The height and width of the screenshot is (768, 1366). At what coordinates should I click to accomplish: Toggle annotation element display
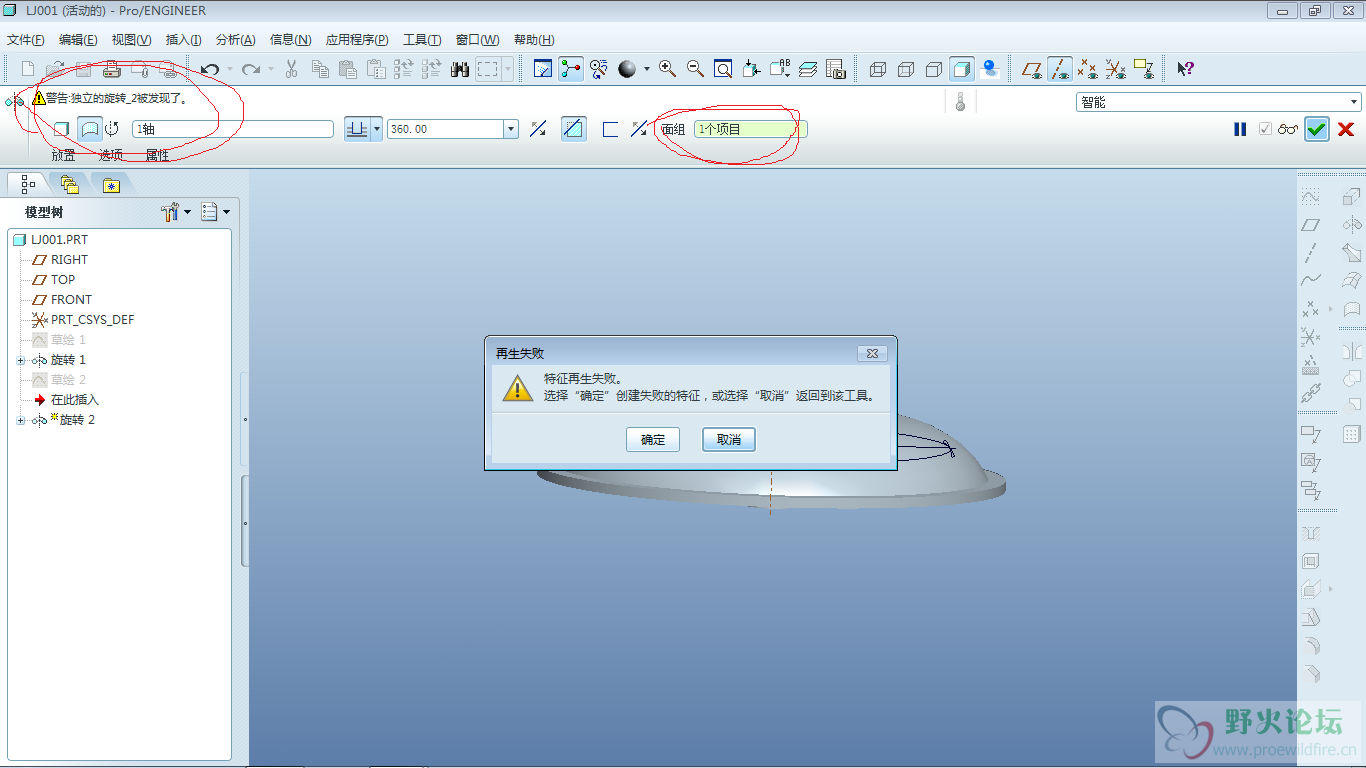coord(1144,69)
